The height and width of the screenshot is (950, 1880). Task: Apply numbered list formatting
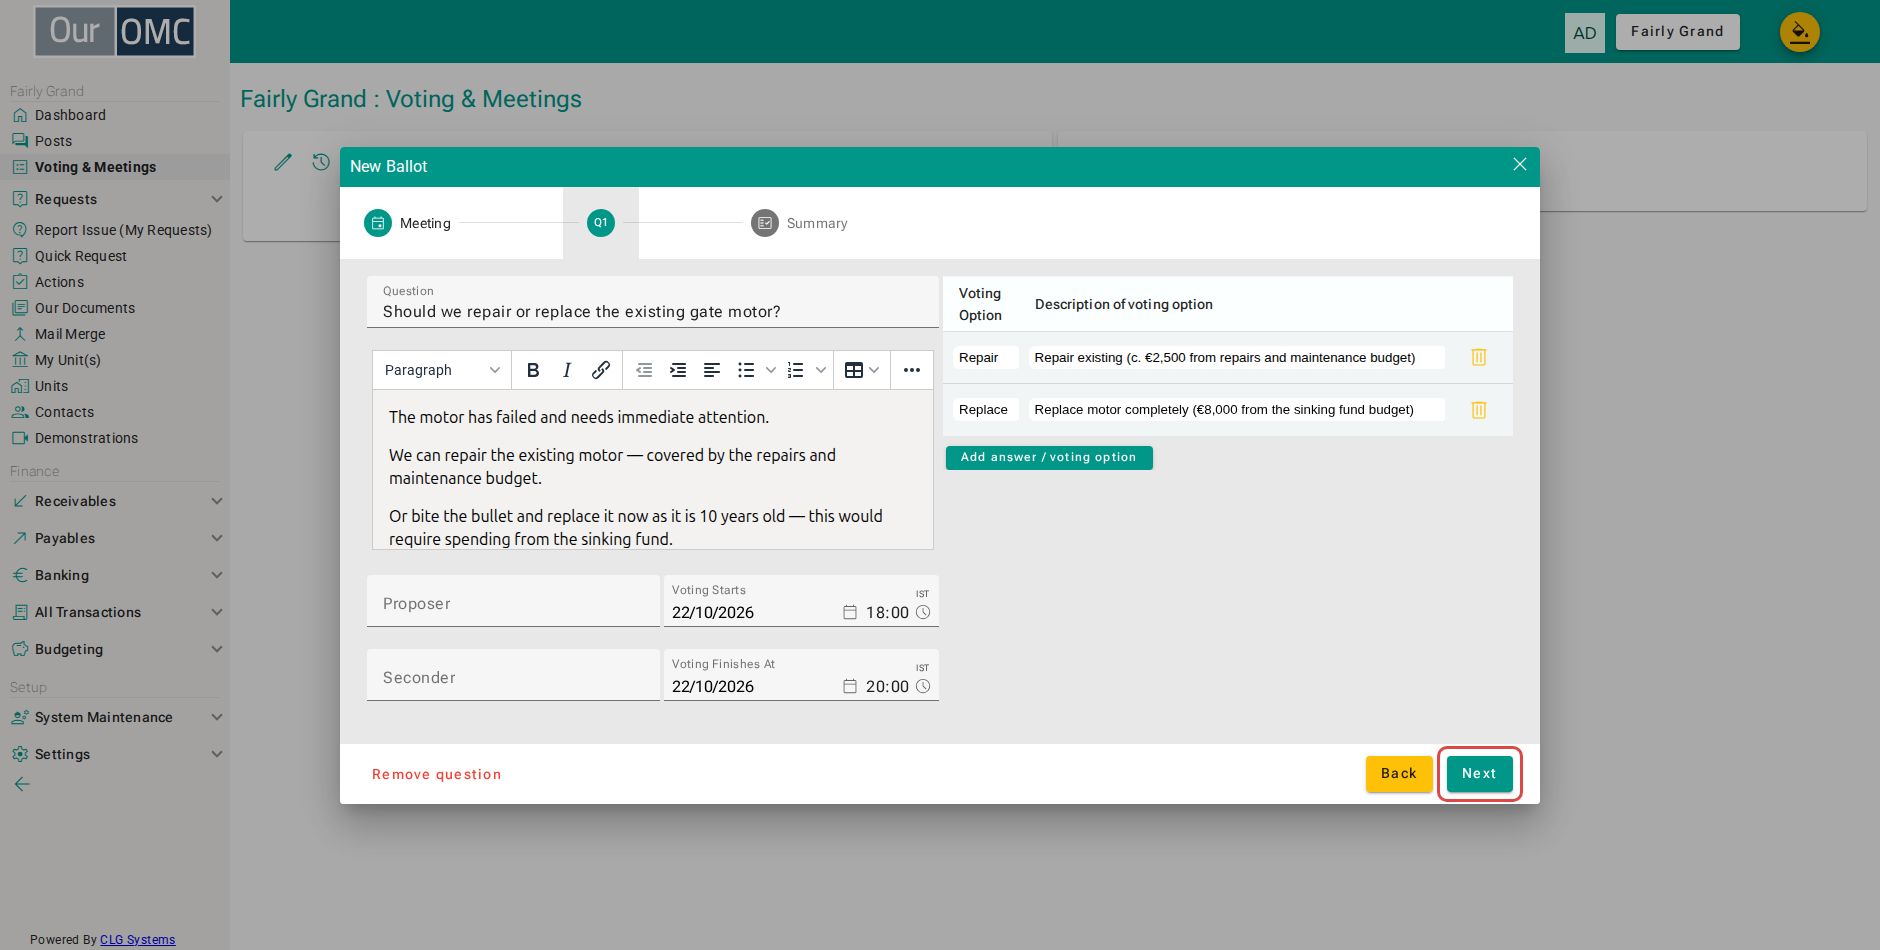(796, 370)
